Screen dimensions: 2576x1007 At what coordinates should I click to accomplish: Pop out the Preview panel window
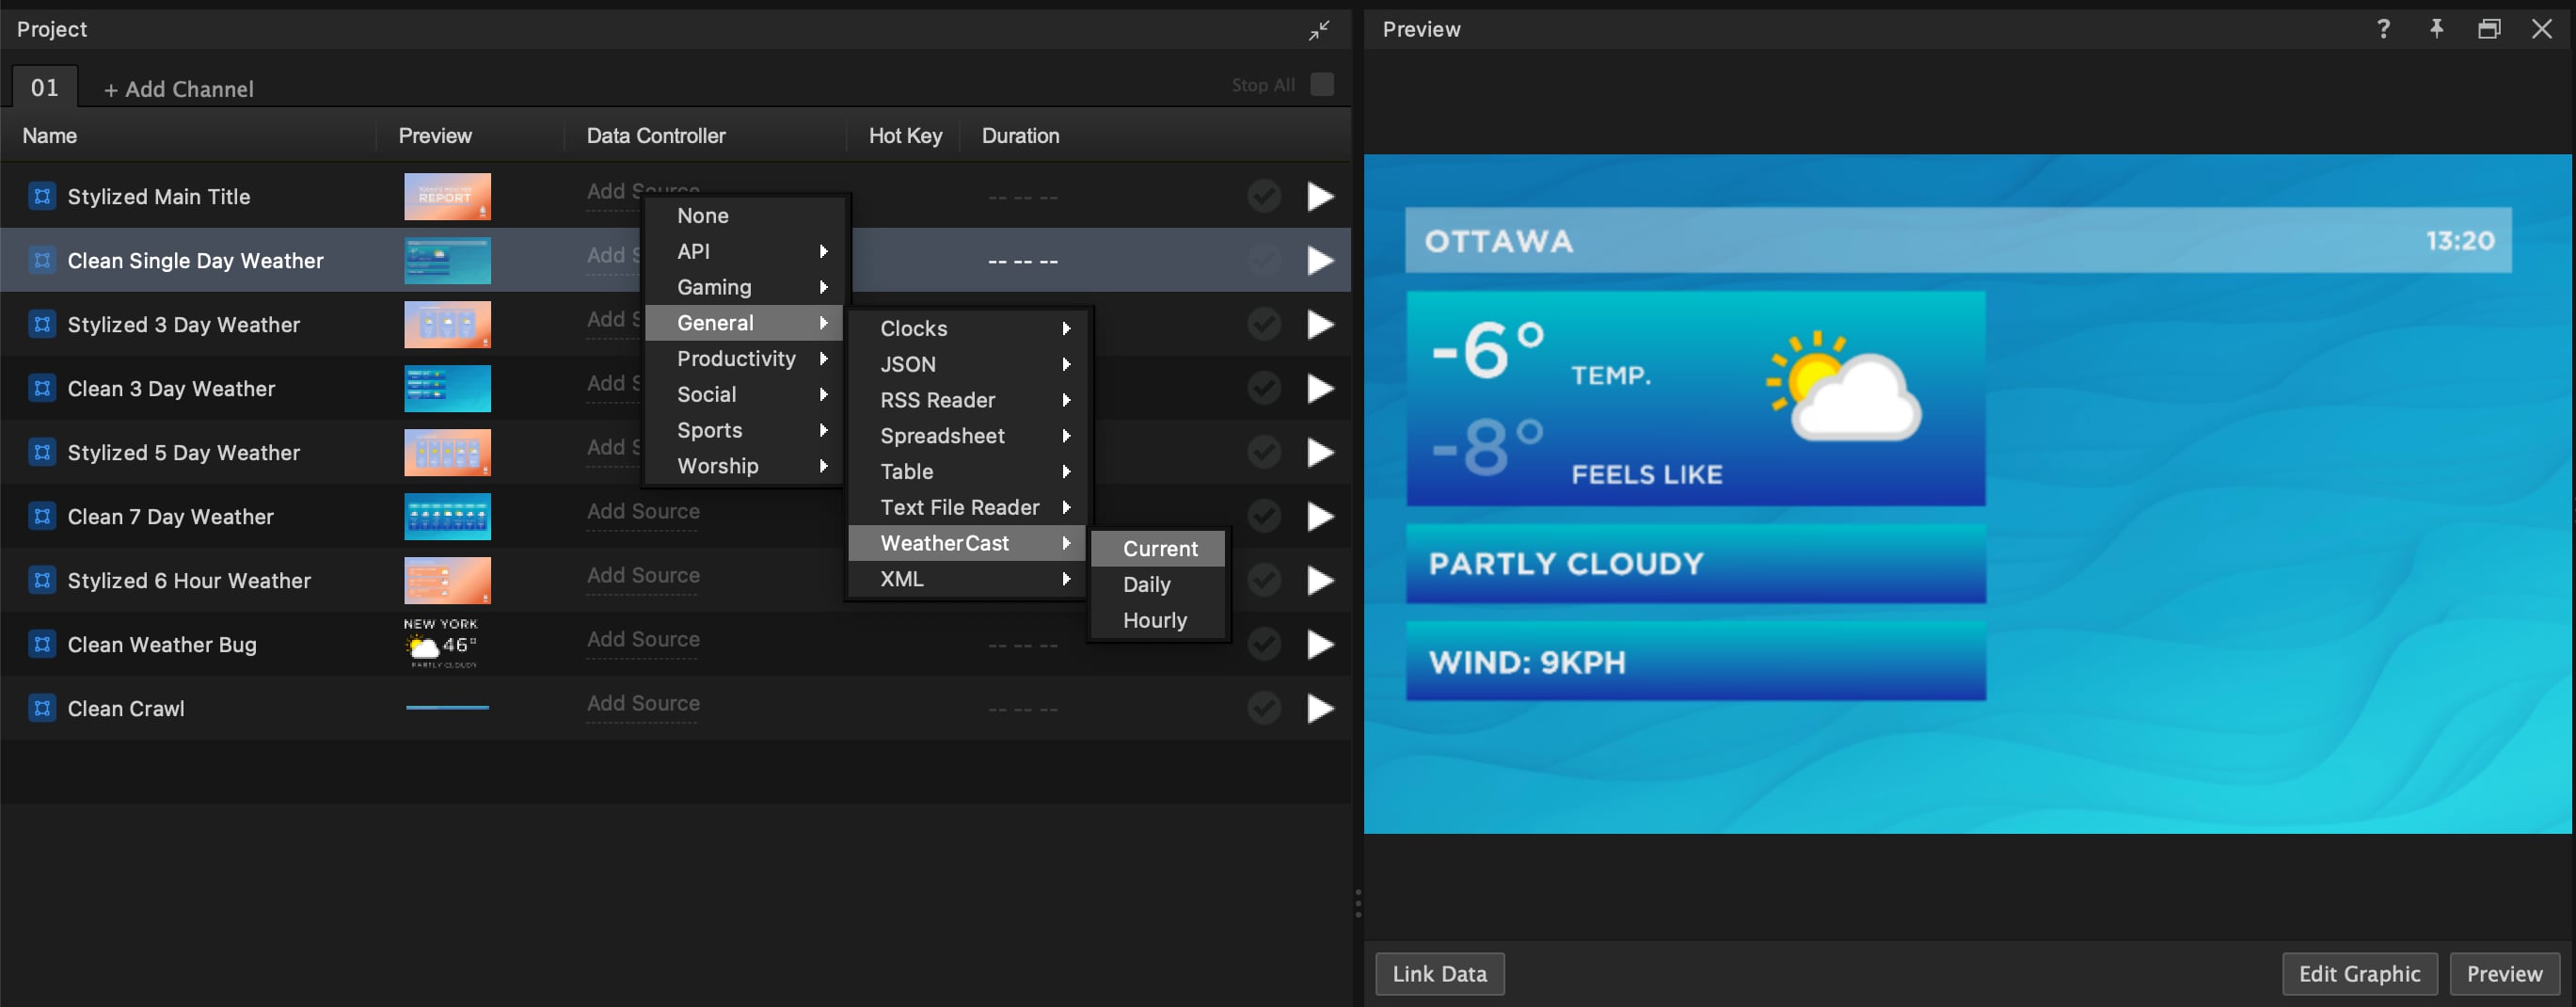(x=2489, y=29)
